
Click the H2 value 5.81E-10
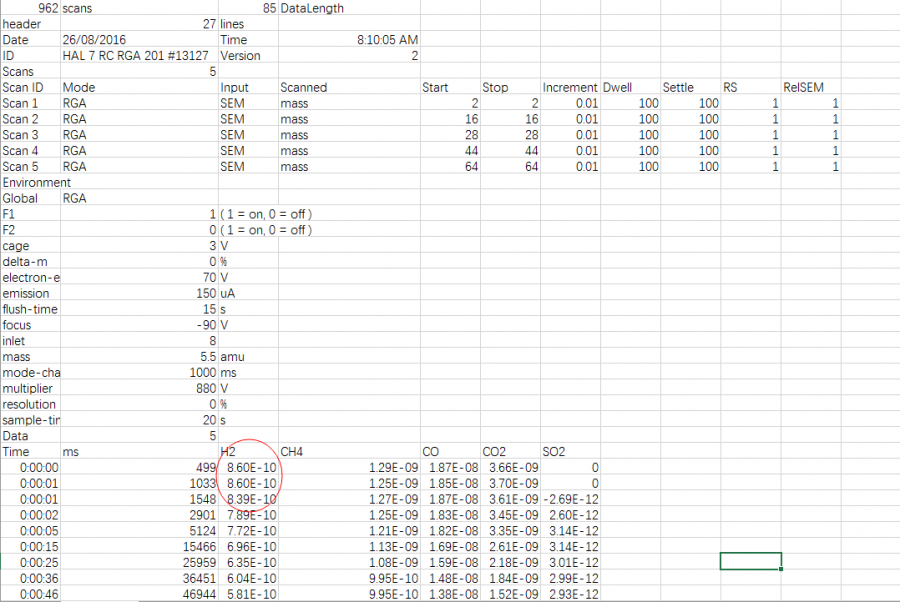click(249, 595)
